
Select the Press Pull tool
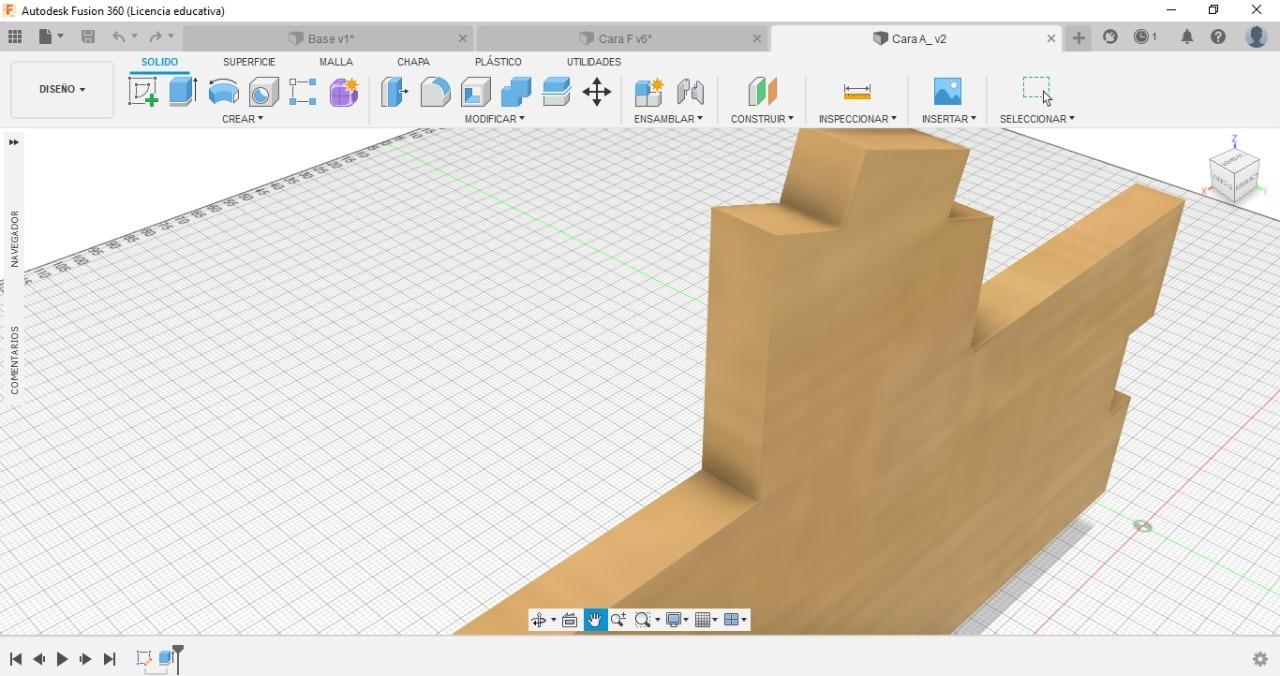point(395,92)
